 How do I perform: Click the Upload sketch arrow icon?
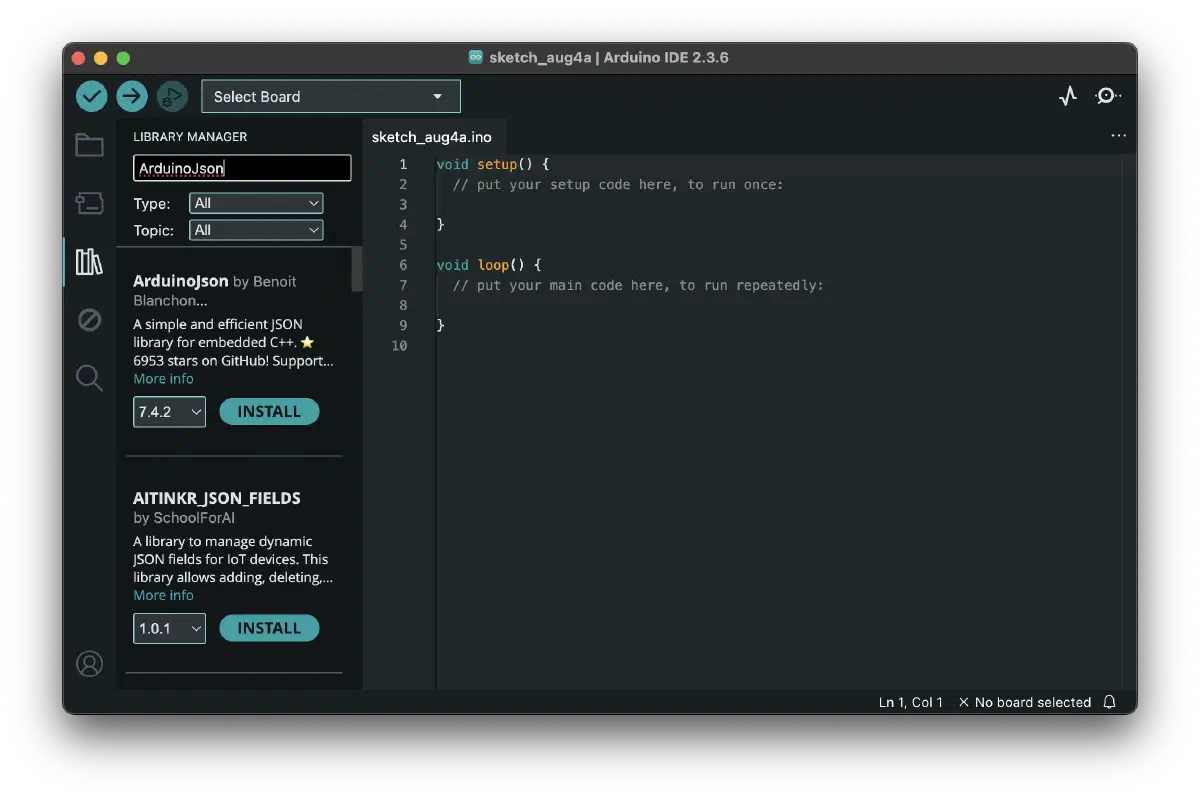tap(131, 96)
